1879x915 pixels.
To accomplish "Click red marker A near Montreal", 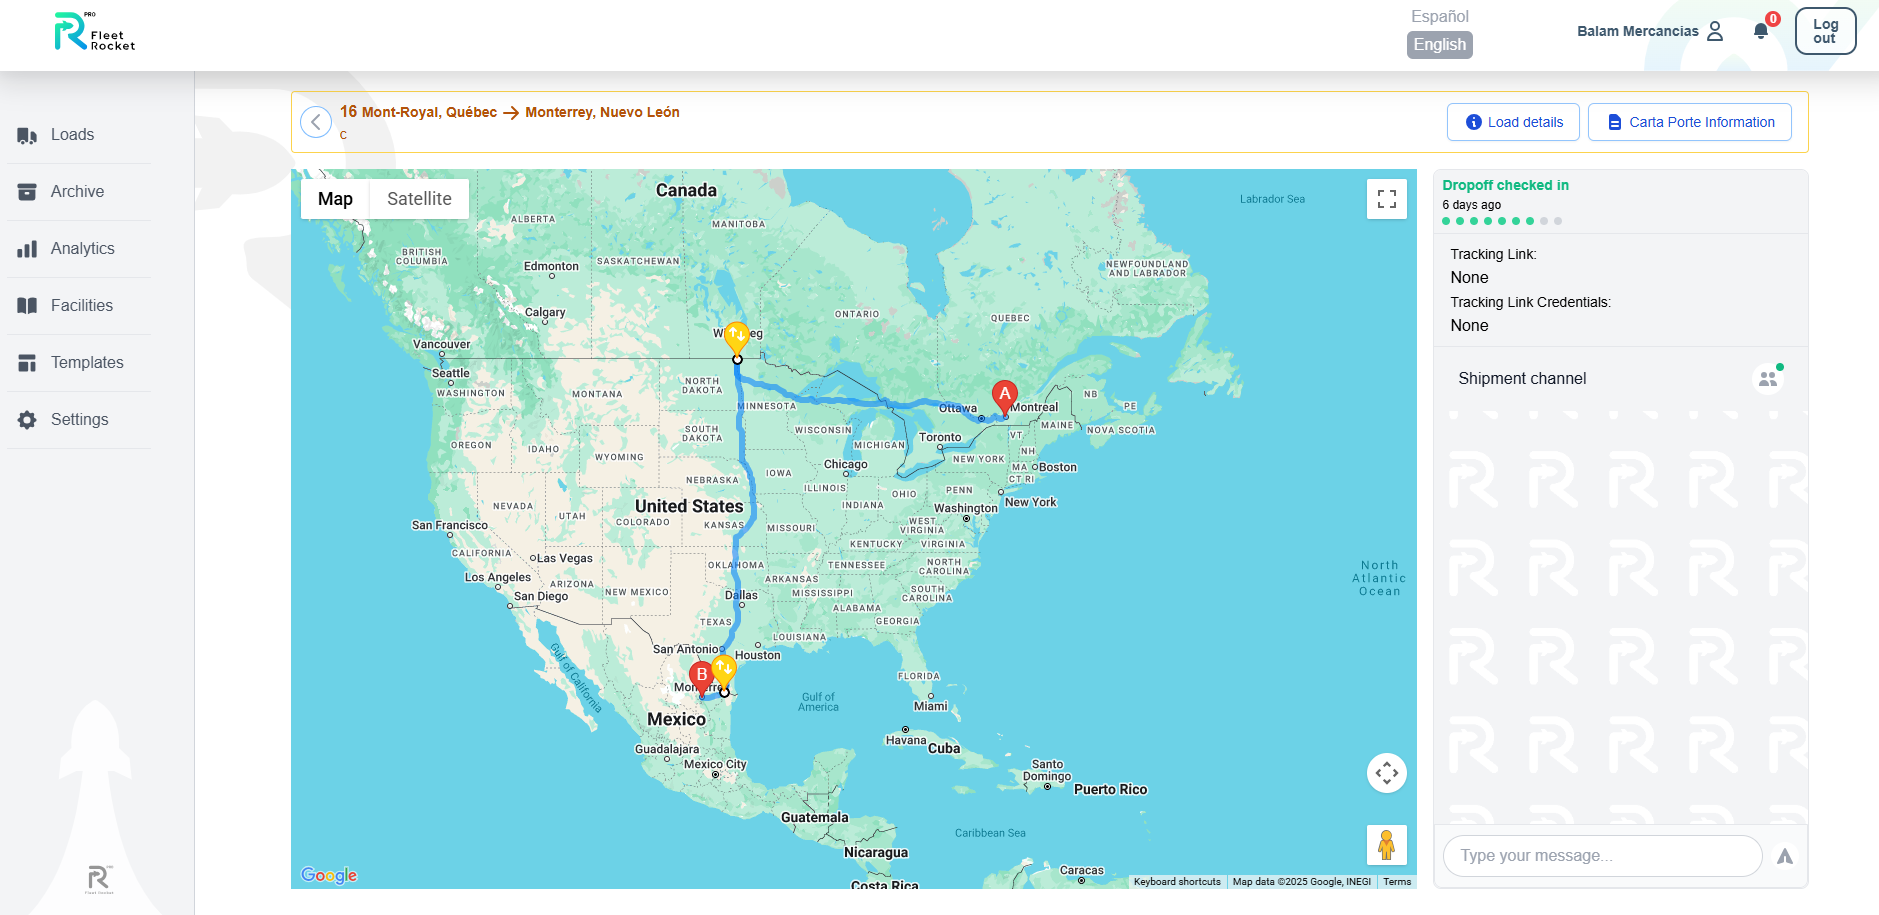I will 1004,395.
